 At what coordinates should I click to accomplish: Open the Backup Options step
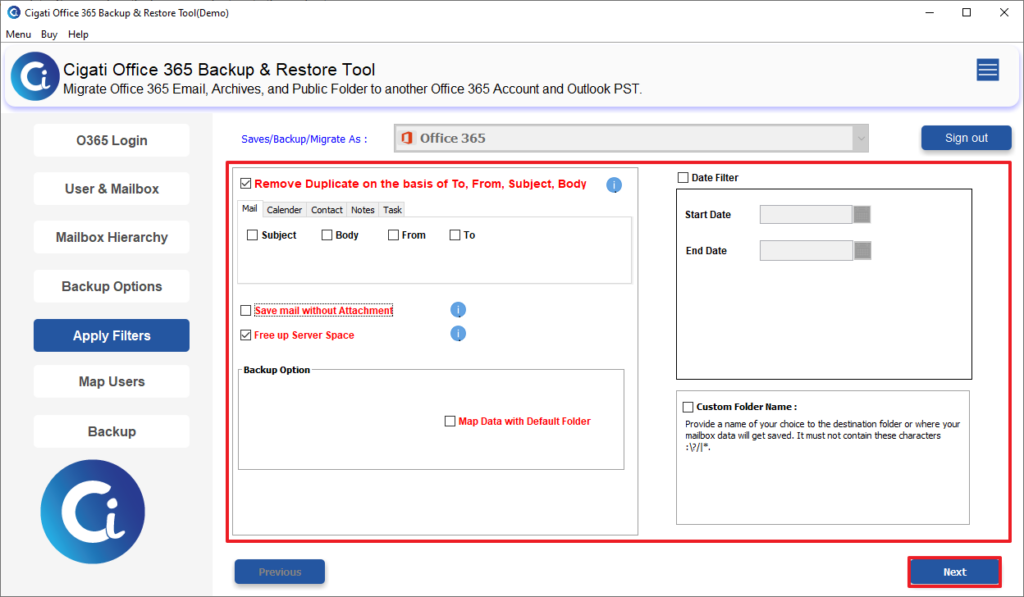[x=112, y=286]
